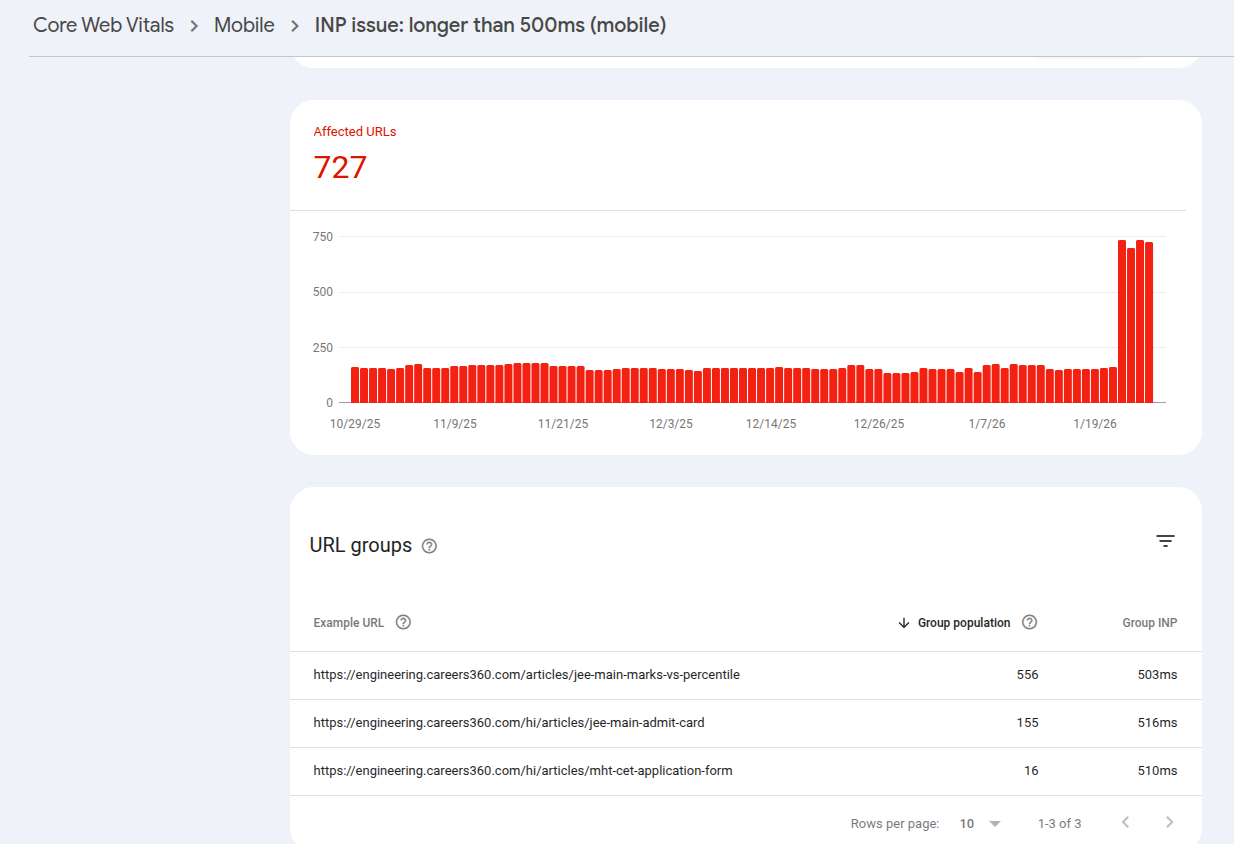
Task: Open jee-main-admit-card URL row
Action: click(508, 722)
